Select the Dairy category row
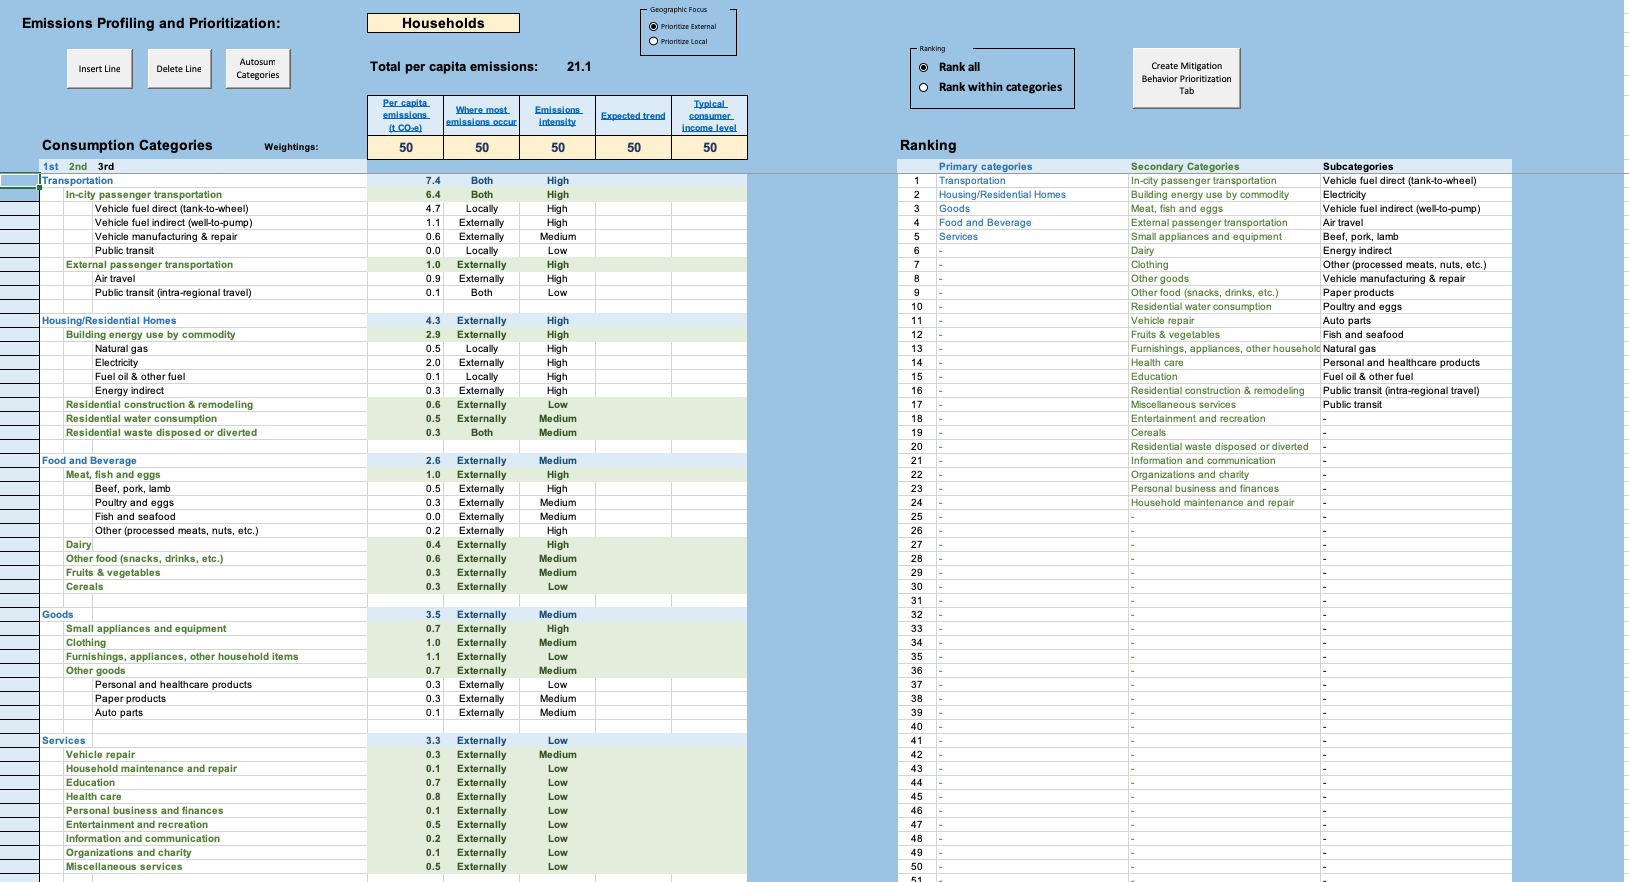 (393, 545)
